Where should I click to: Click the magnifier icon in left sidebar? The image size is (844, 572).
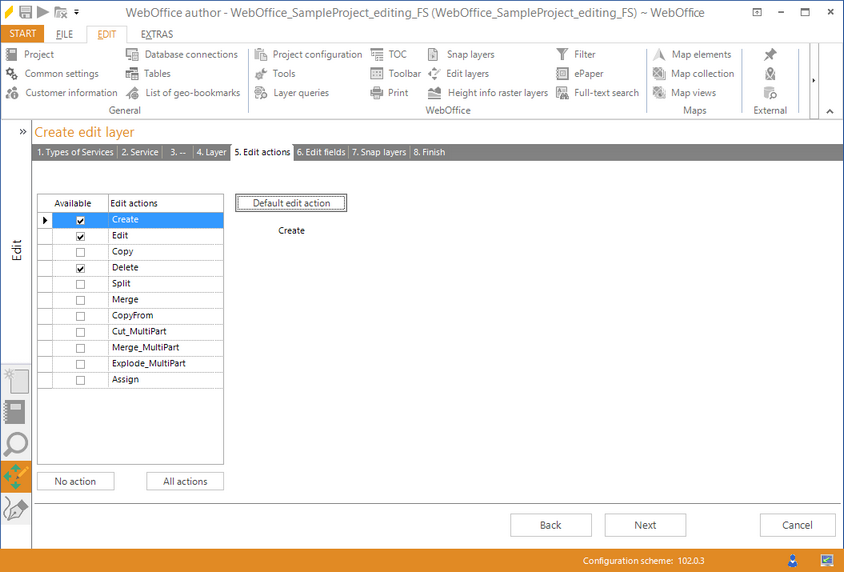15,444
